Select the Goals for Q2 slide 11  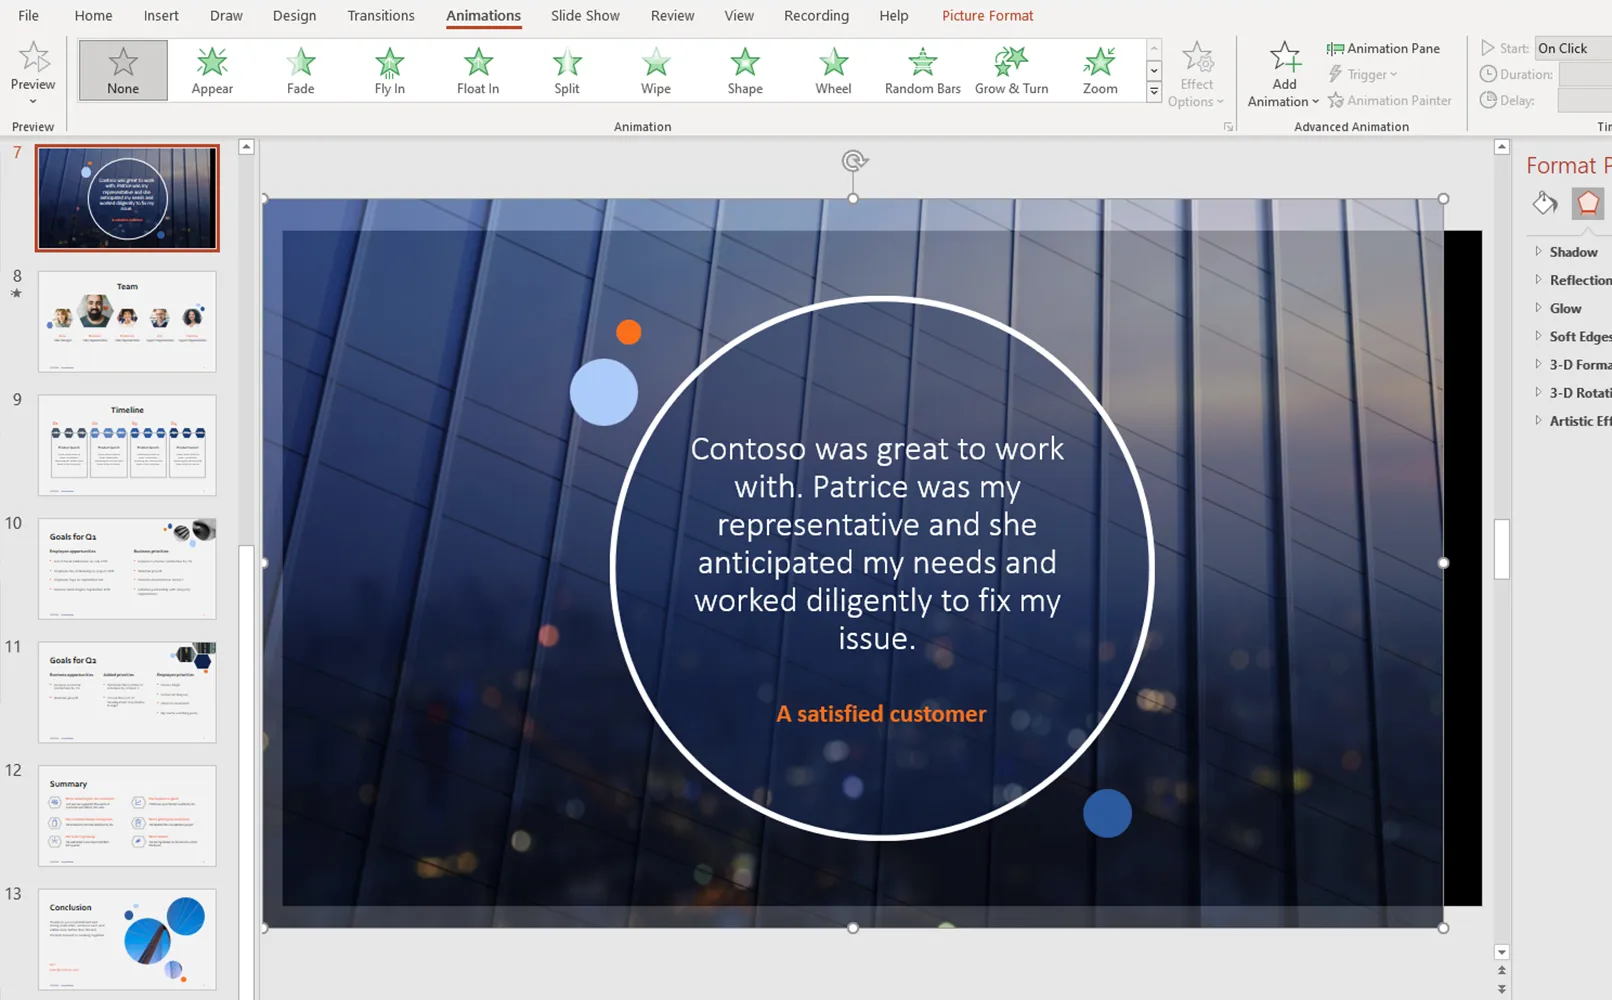(127, 692)
